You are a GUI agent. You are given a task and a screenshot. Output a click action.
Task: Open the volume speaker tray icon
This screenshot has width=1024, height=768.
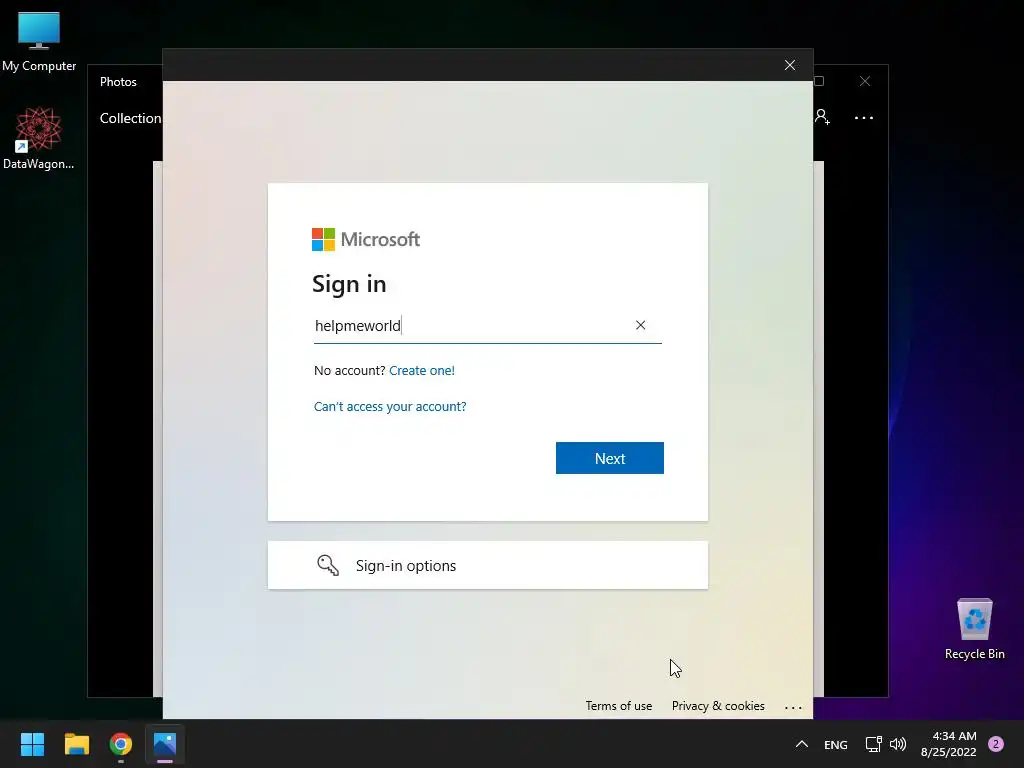(x=898, y=744)
